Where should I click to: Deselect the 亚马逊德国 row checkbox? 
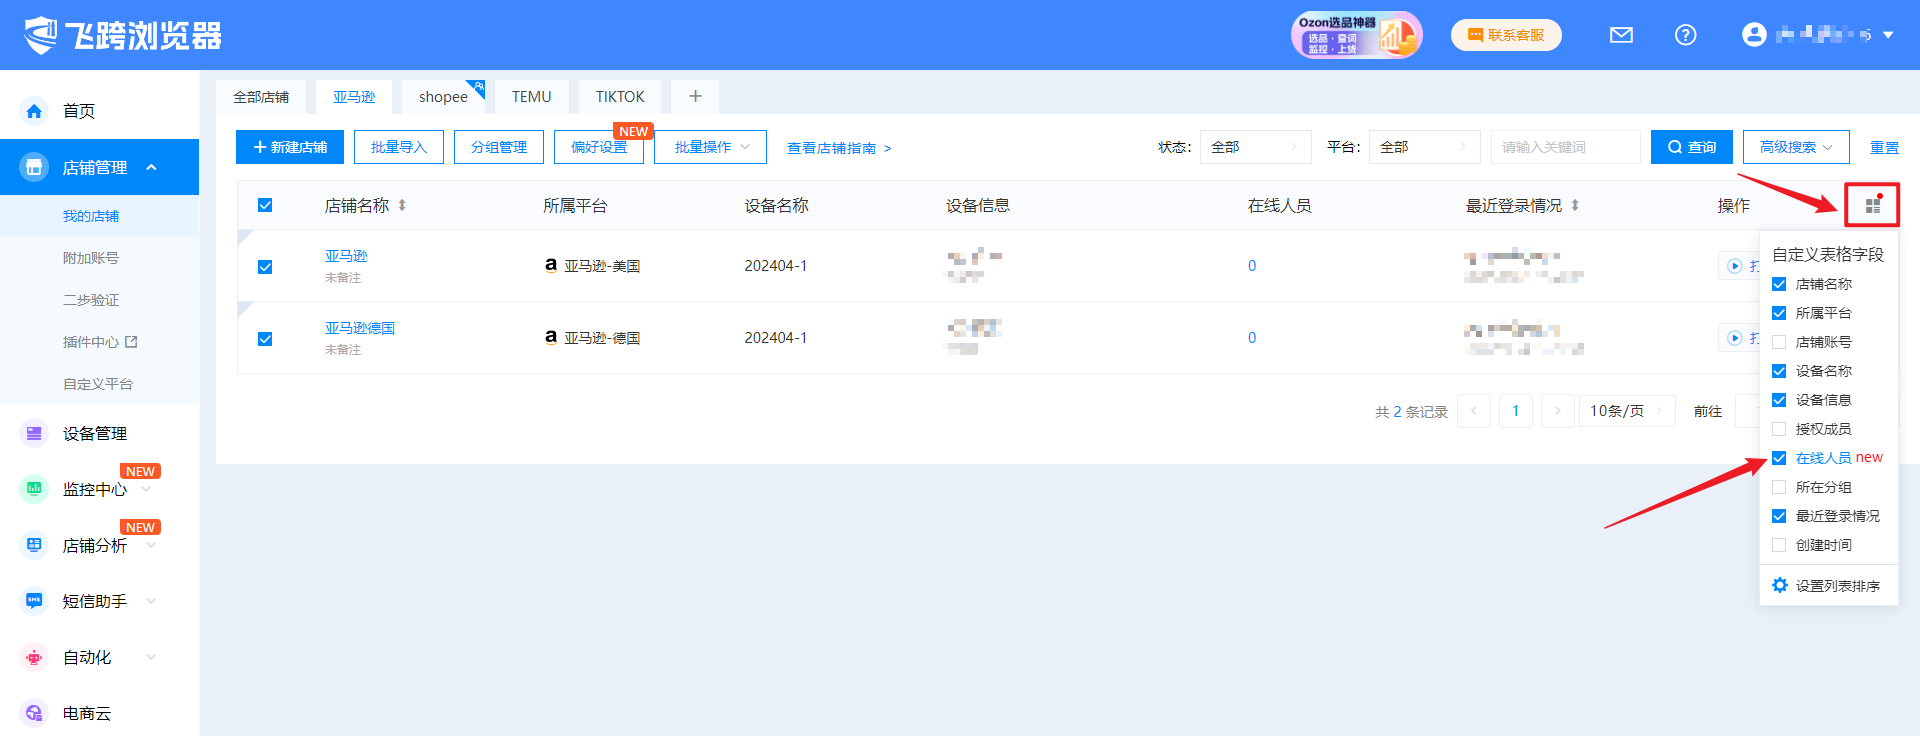(265, 339)
